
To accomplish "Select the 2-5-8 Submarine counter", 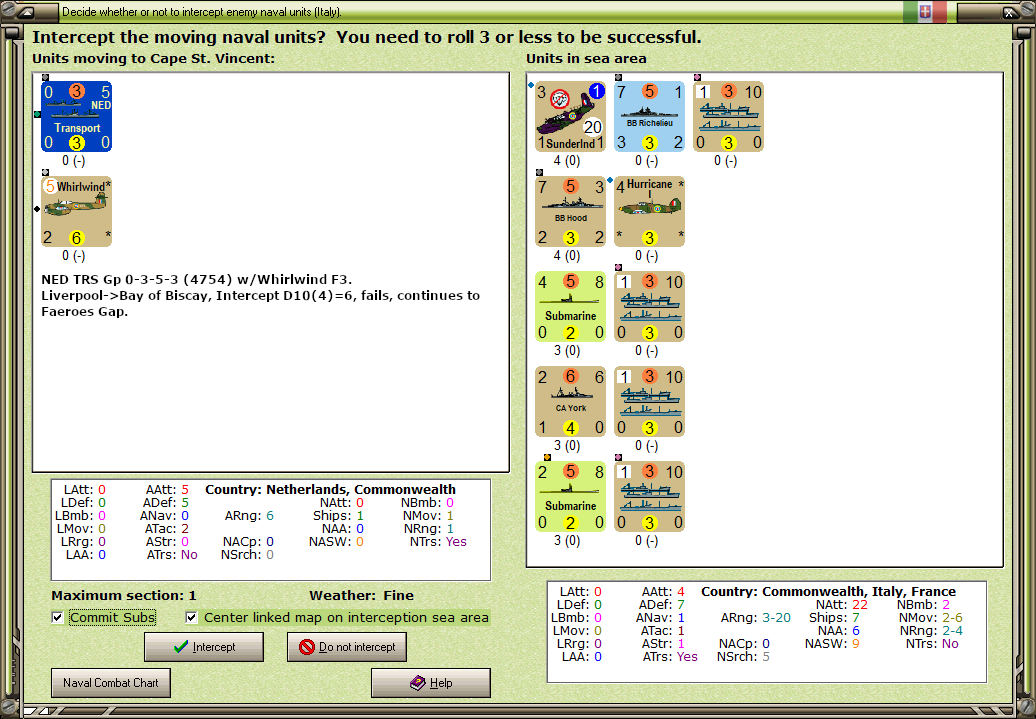I will [570, 497].
